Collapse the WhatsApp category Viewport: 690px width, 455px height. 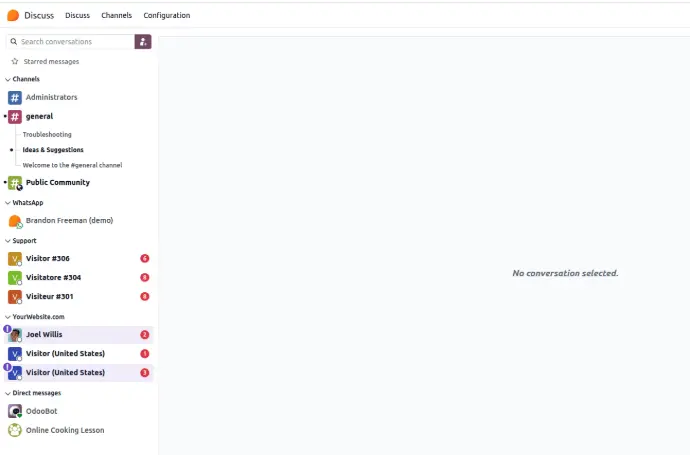[x=7, y=203]
